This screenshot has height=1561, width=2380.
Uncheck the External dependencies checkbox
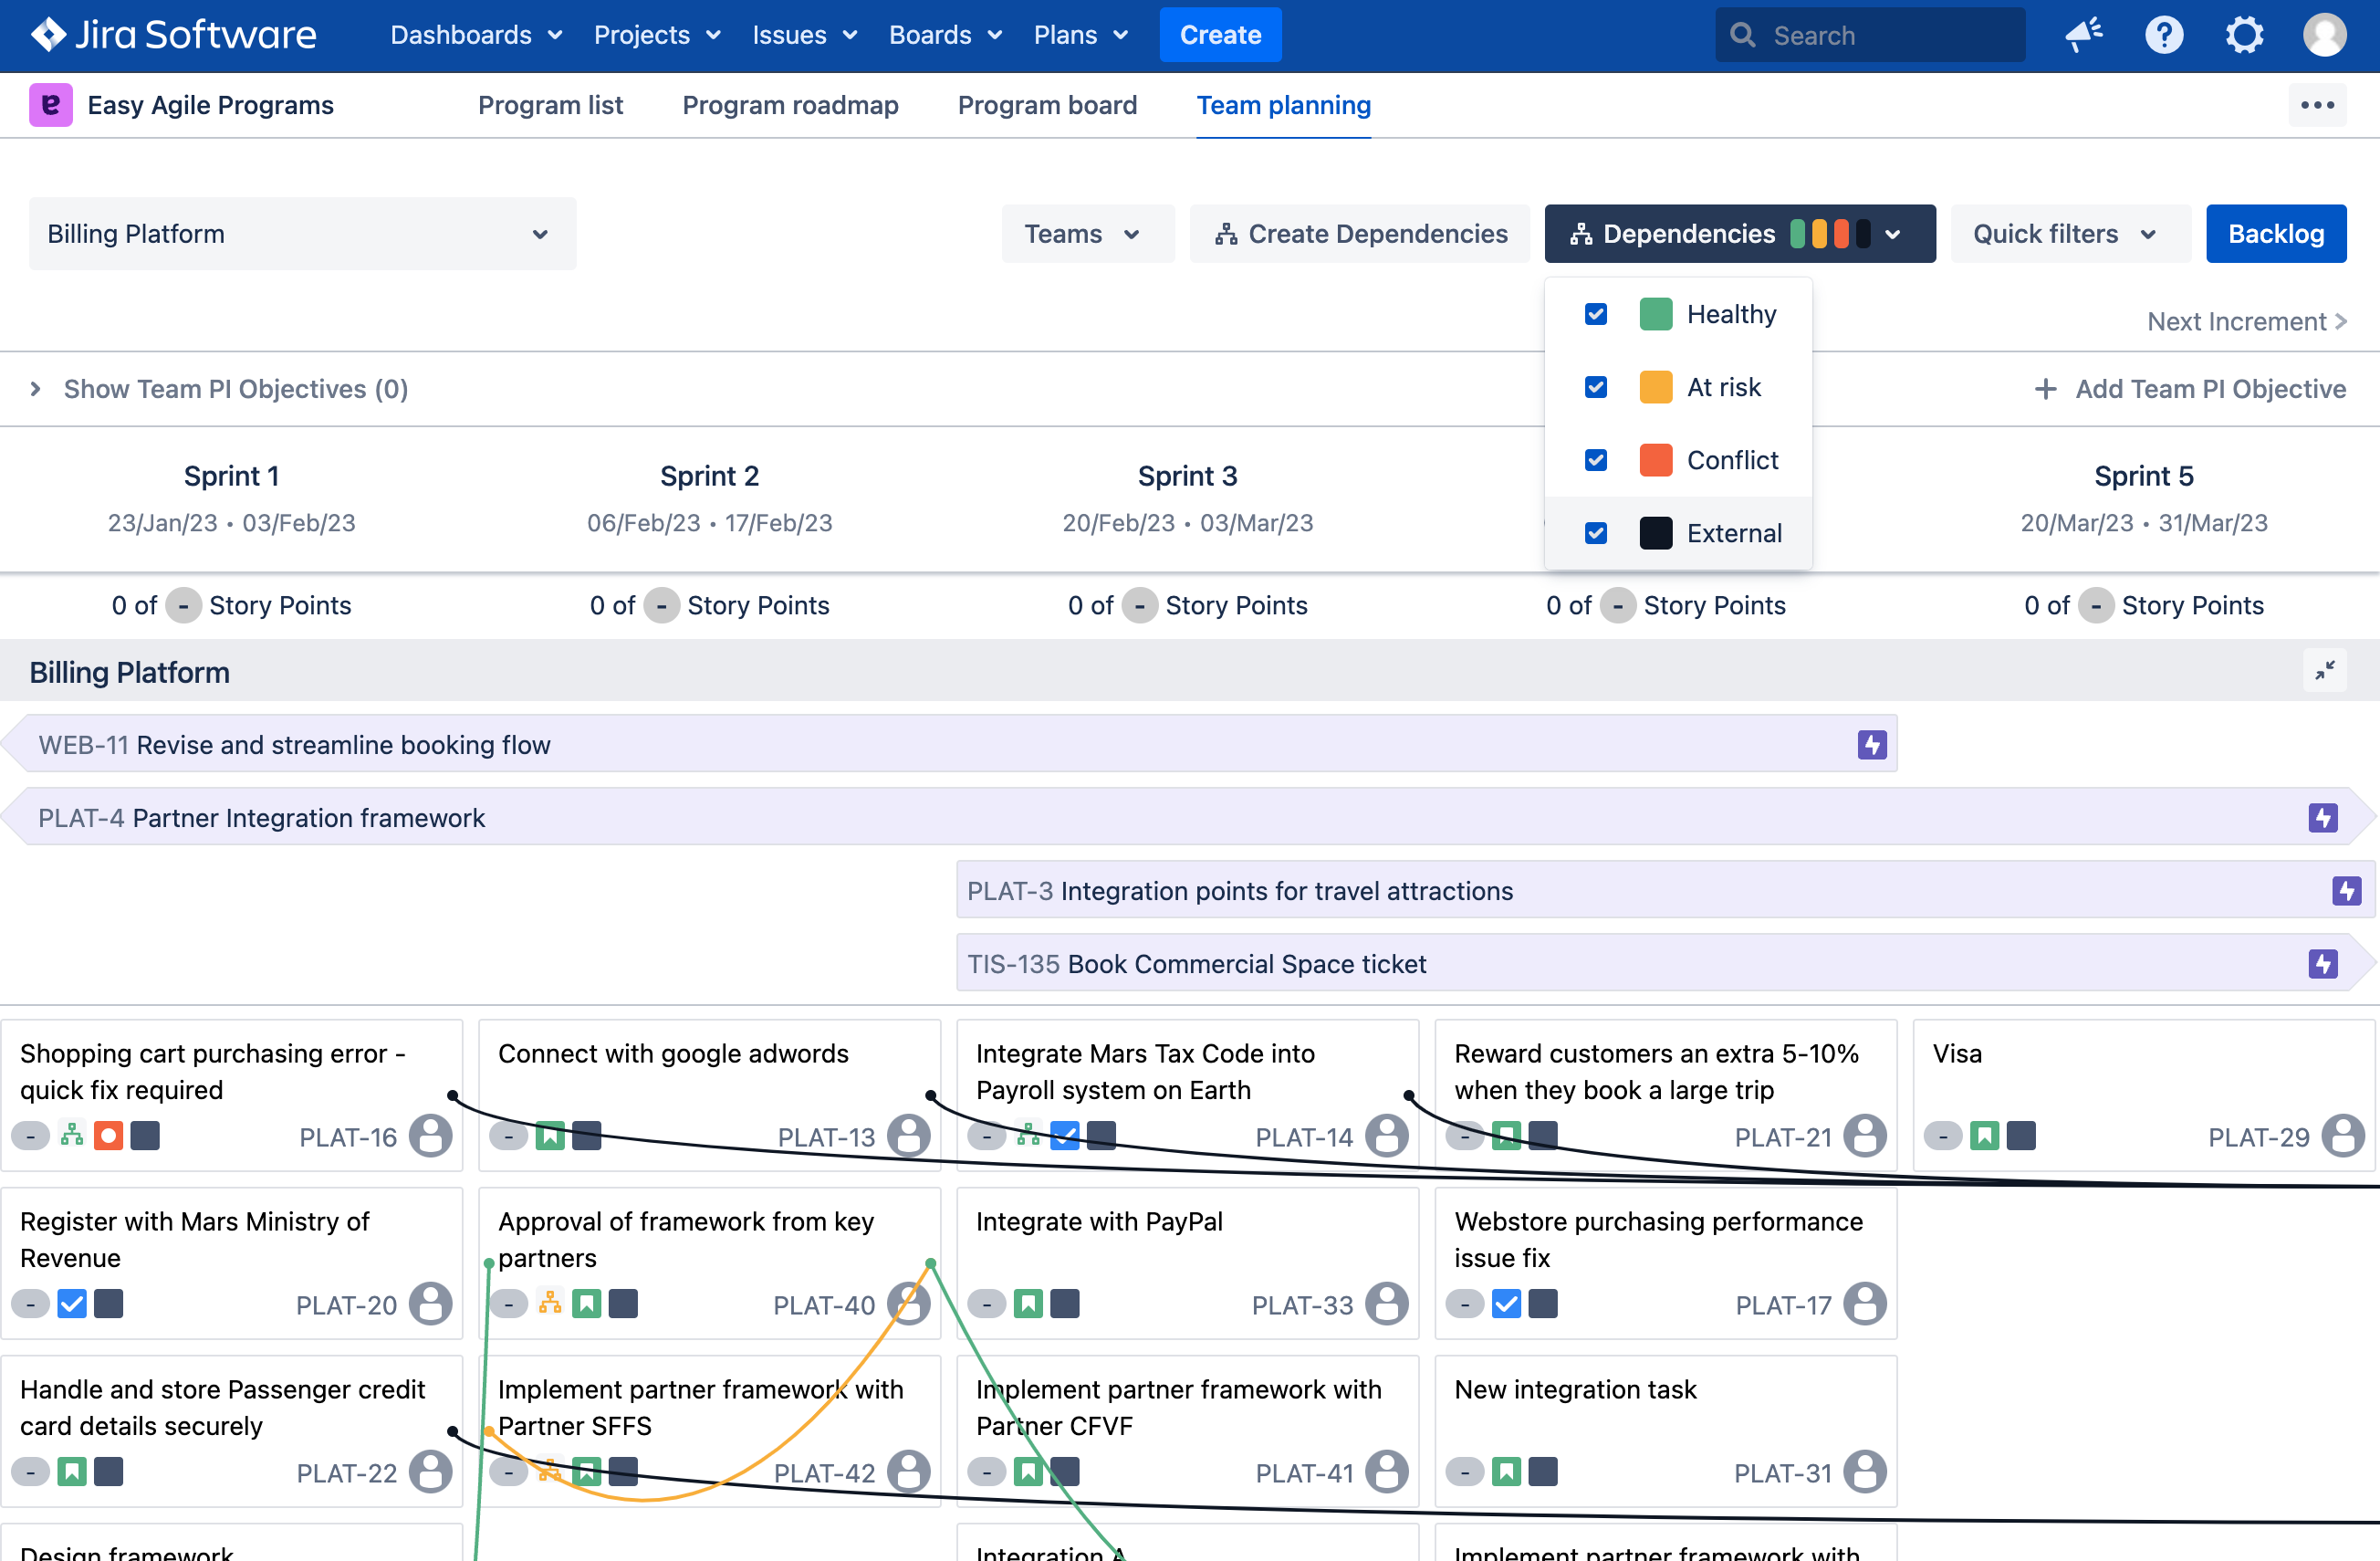1596,533
